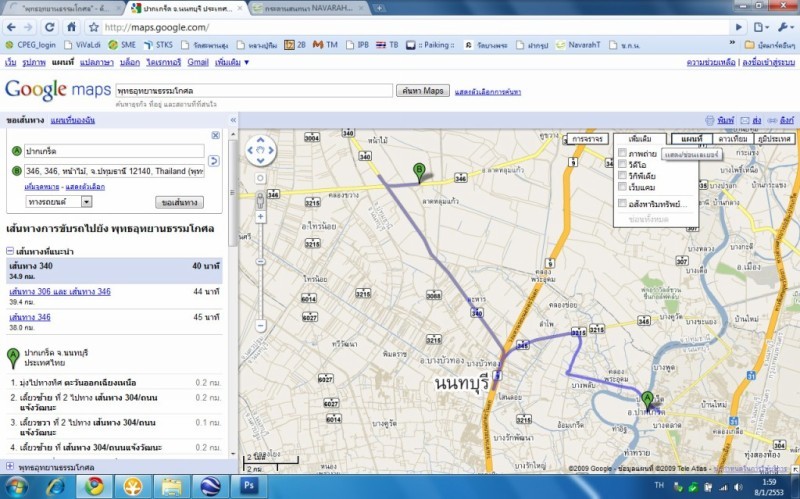Edit the start point A field ปากเกร็ด
The image size is (800, 499).
coord(114,151)
